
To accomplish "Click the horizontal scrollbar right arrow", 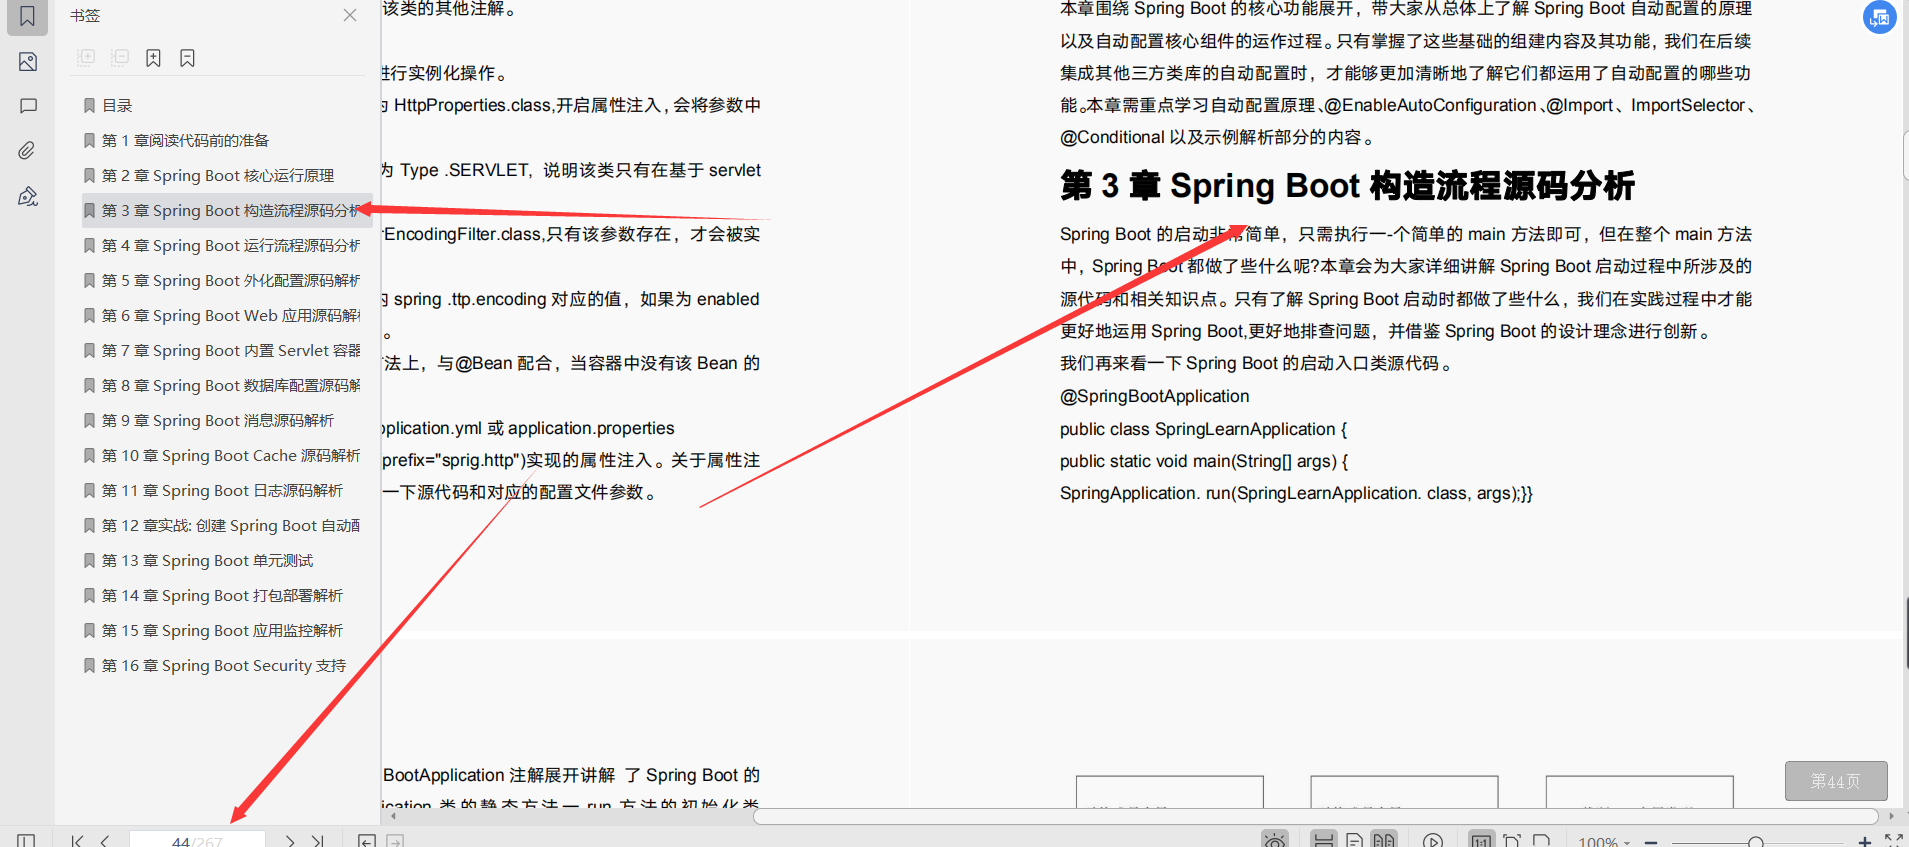I will tap(1891, 816).
